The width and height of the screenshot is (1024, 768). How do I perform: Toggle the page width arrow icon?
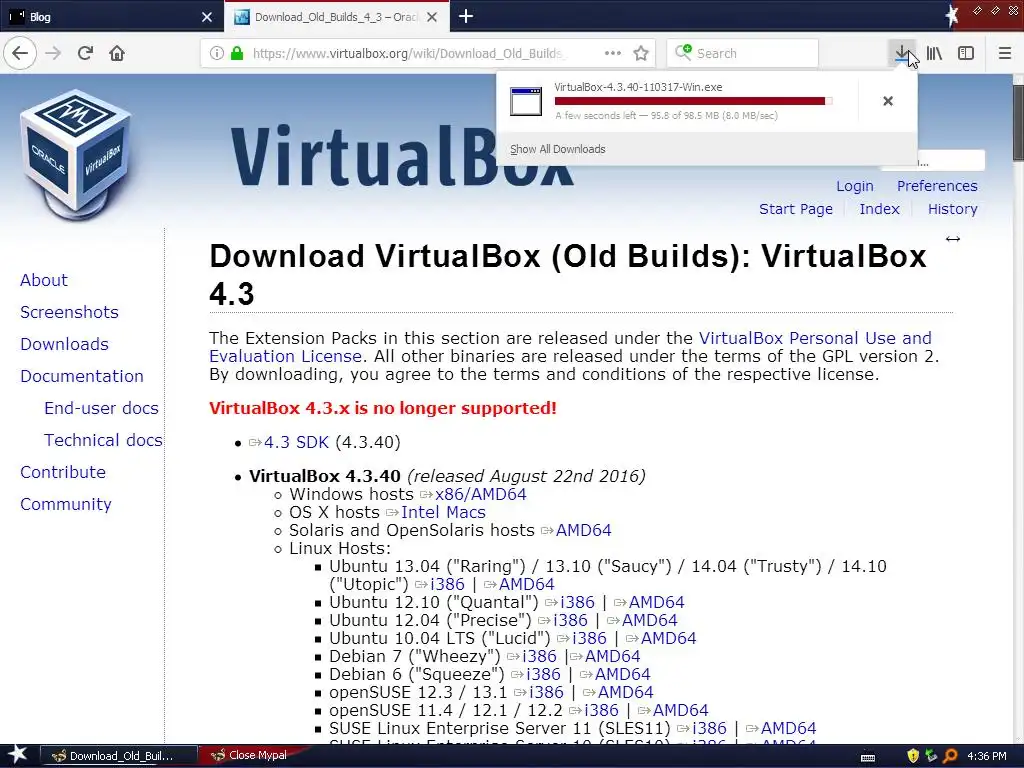tap(953, 239)
